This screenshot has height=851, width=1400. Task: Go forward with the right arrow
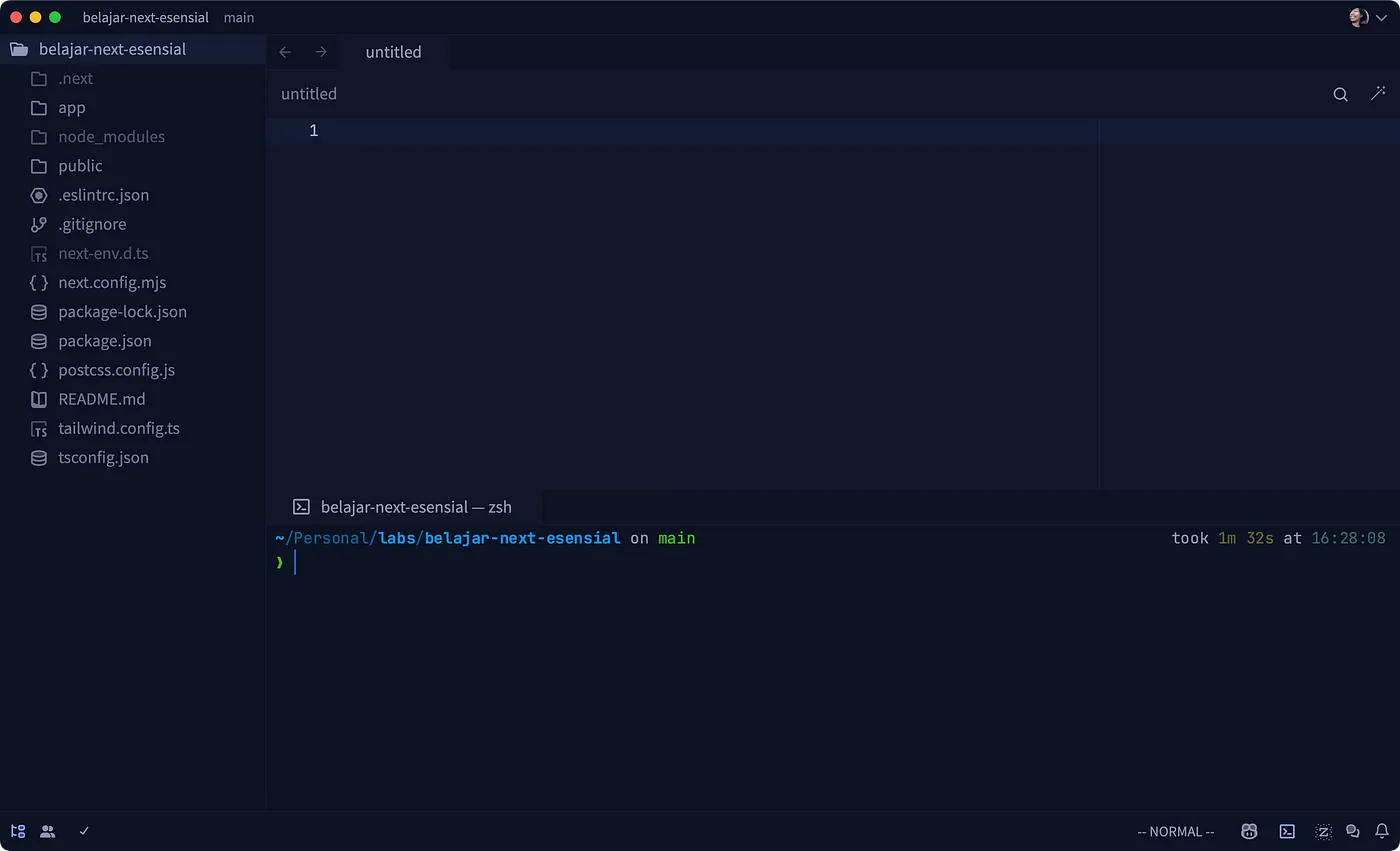tap(321, 52)
